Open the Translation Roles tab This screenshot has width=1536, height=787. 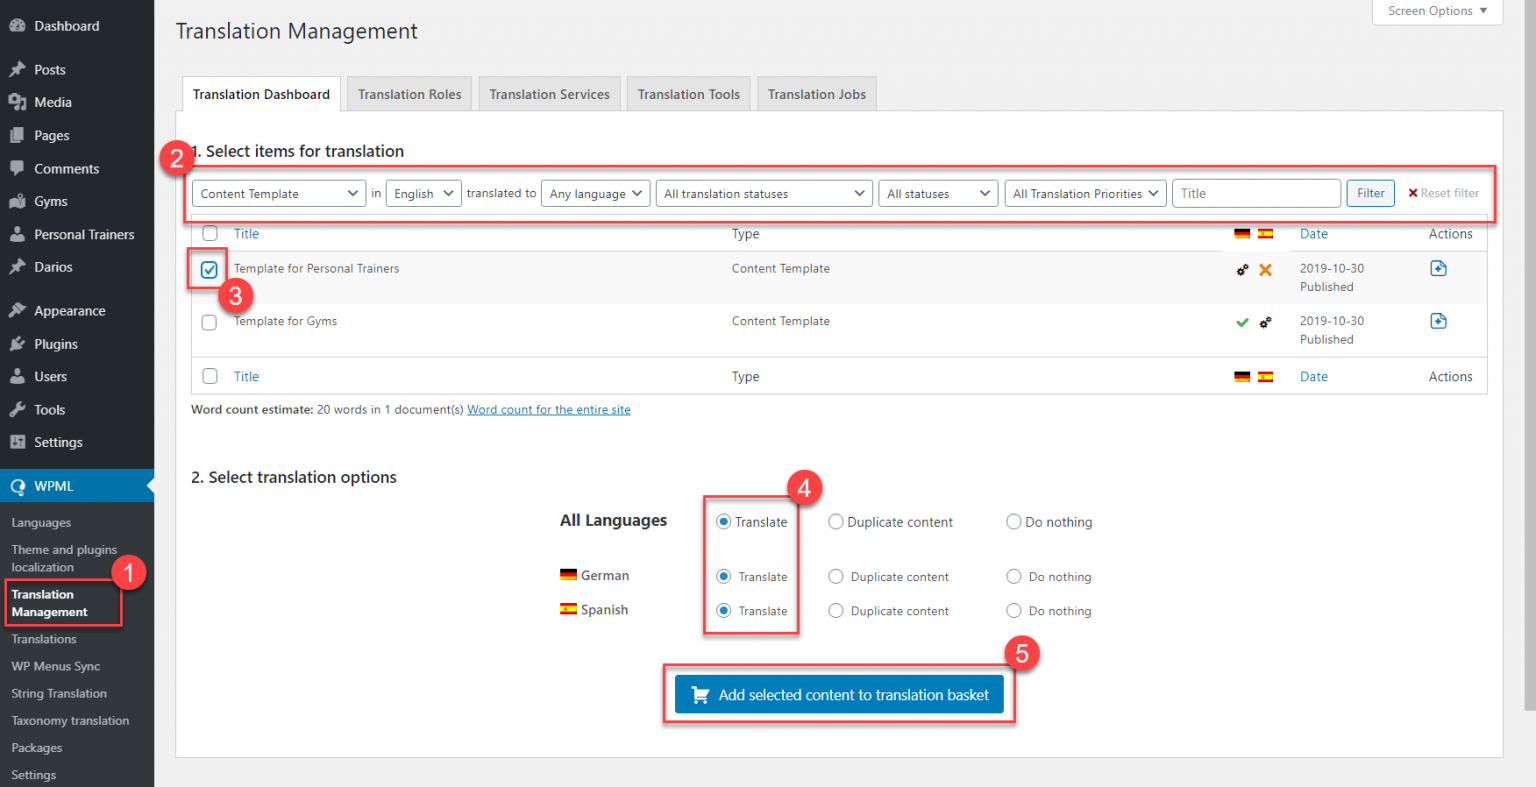409,93
